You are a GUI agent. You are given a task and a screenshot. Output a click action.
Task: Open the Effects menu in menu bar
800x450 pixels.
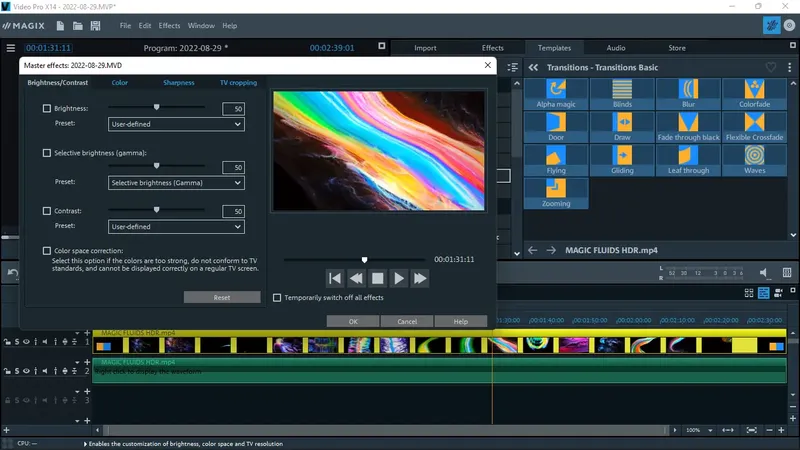point(169,25)
